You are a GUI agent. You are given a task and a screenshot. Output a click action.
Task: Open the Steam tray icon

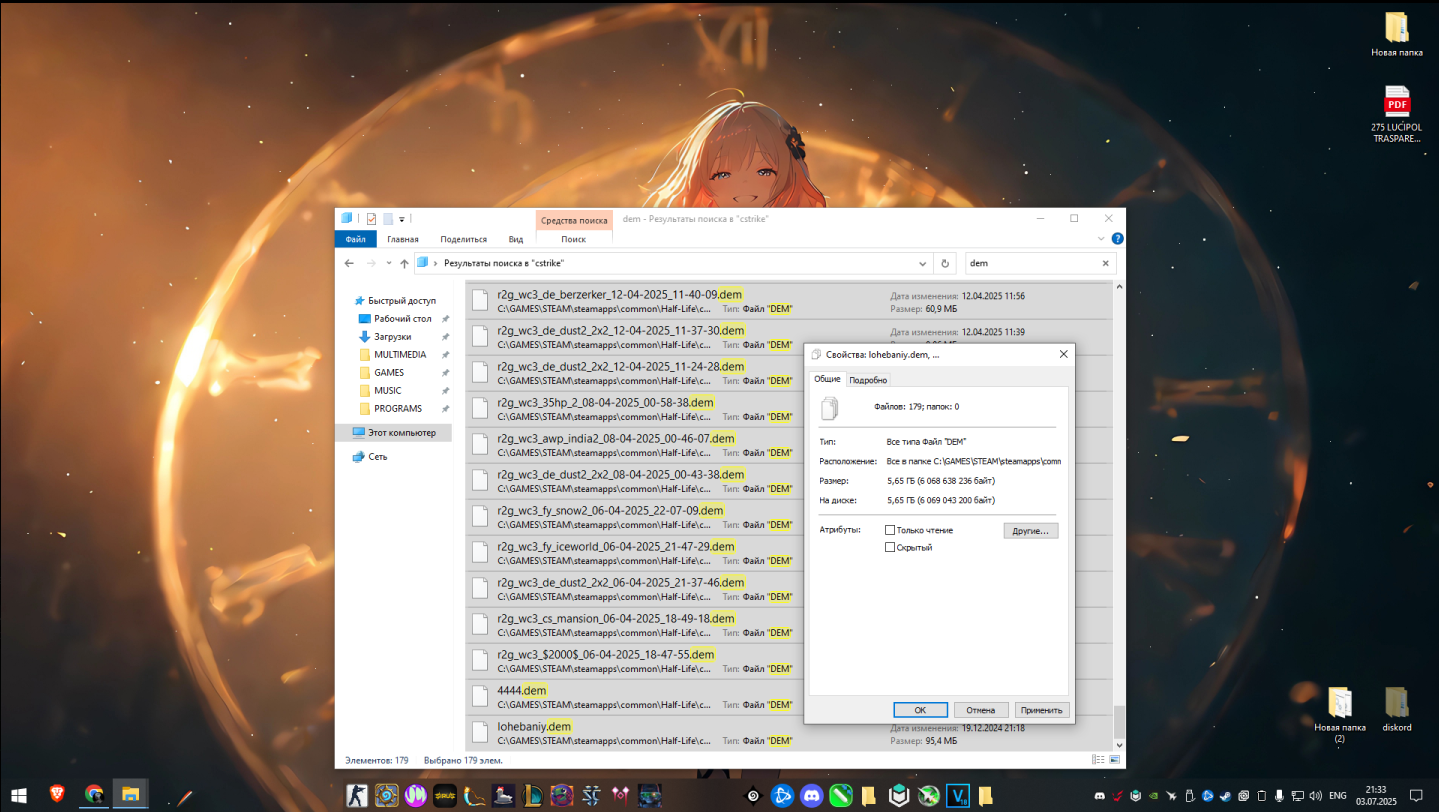click(x=1225, y=796)
